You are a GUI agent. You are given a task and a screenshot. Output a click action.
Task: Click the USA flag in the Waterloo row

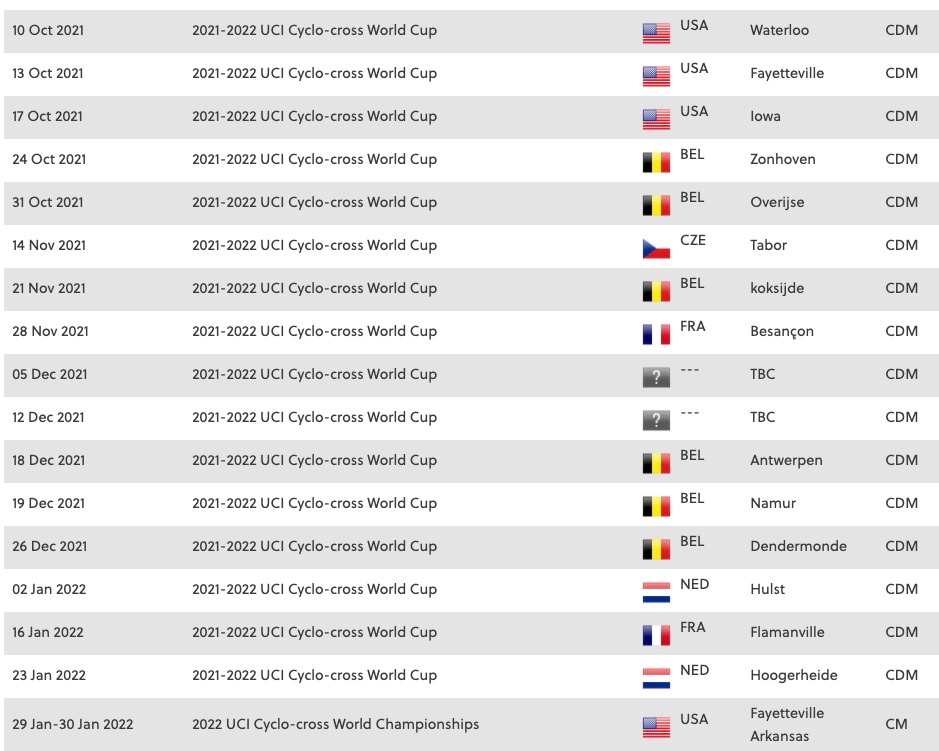click(656, 33)
